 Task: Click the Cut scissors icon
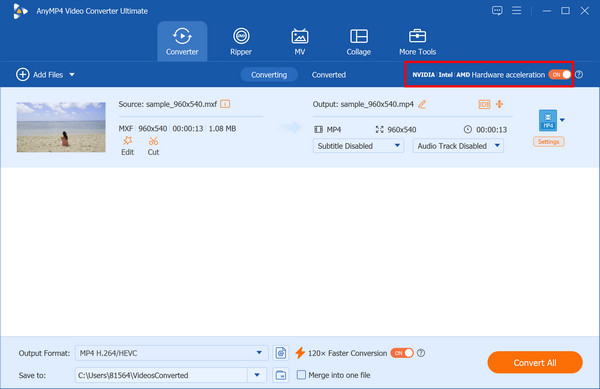pos(153,141)
